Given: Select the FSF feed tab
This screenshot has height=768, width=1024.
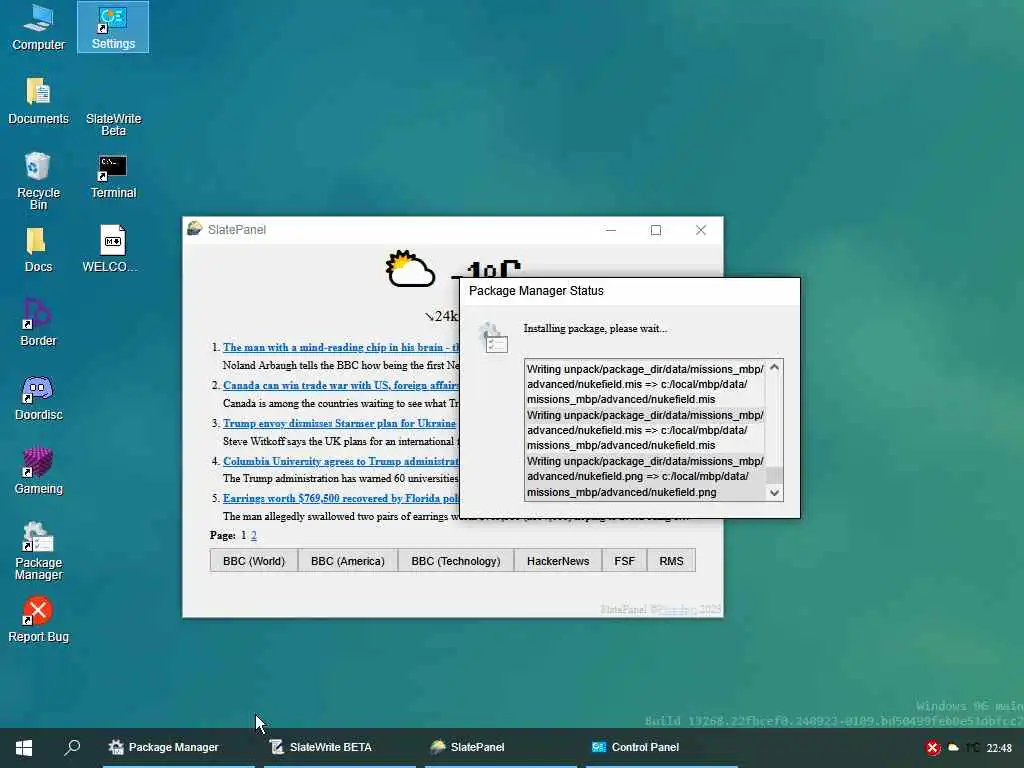Looking at the screenshot, I should click(x=624, y=561).
